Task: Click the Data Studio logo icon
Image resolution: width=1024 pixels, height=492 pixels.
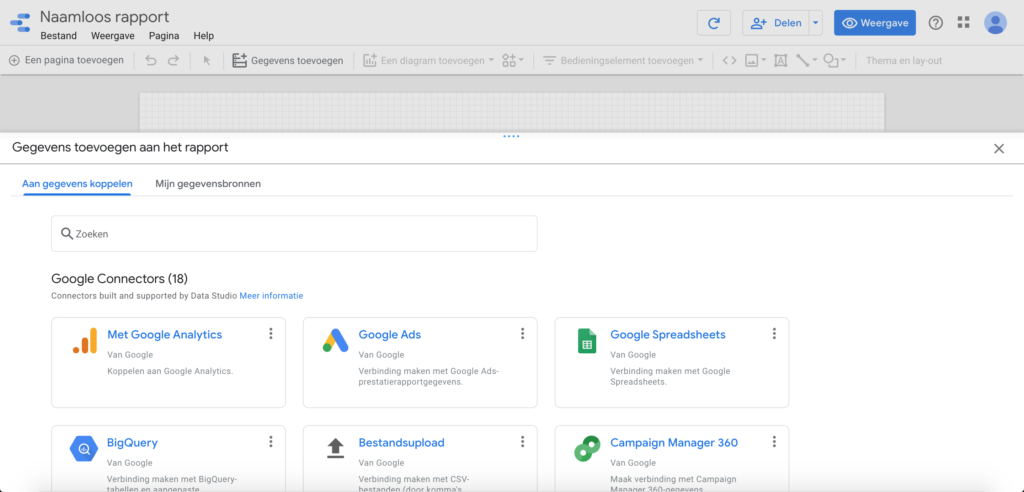Action: 19,23
